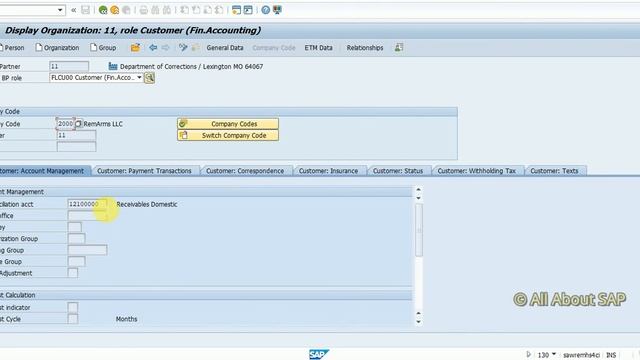Open General Data view
Image resolution: width=640 pixels, height=360 pixels.
225,48
